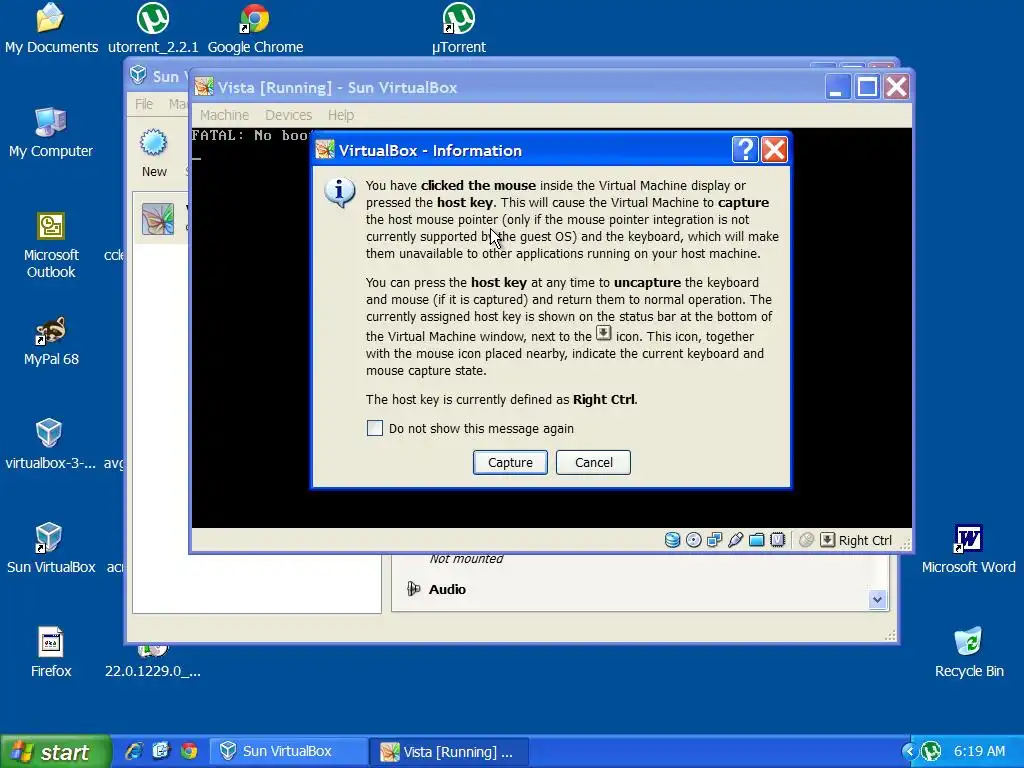Screen dimensions: 1024x768
Task: Click the blue info bubble icon in dialog
Action: [340, 193]
